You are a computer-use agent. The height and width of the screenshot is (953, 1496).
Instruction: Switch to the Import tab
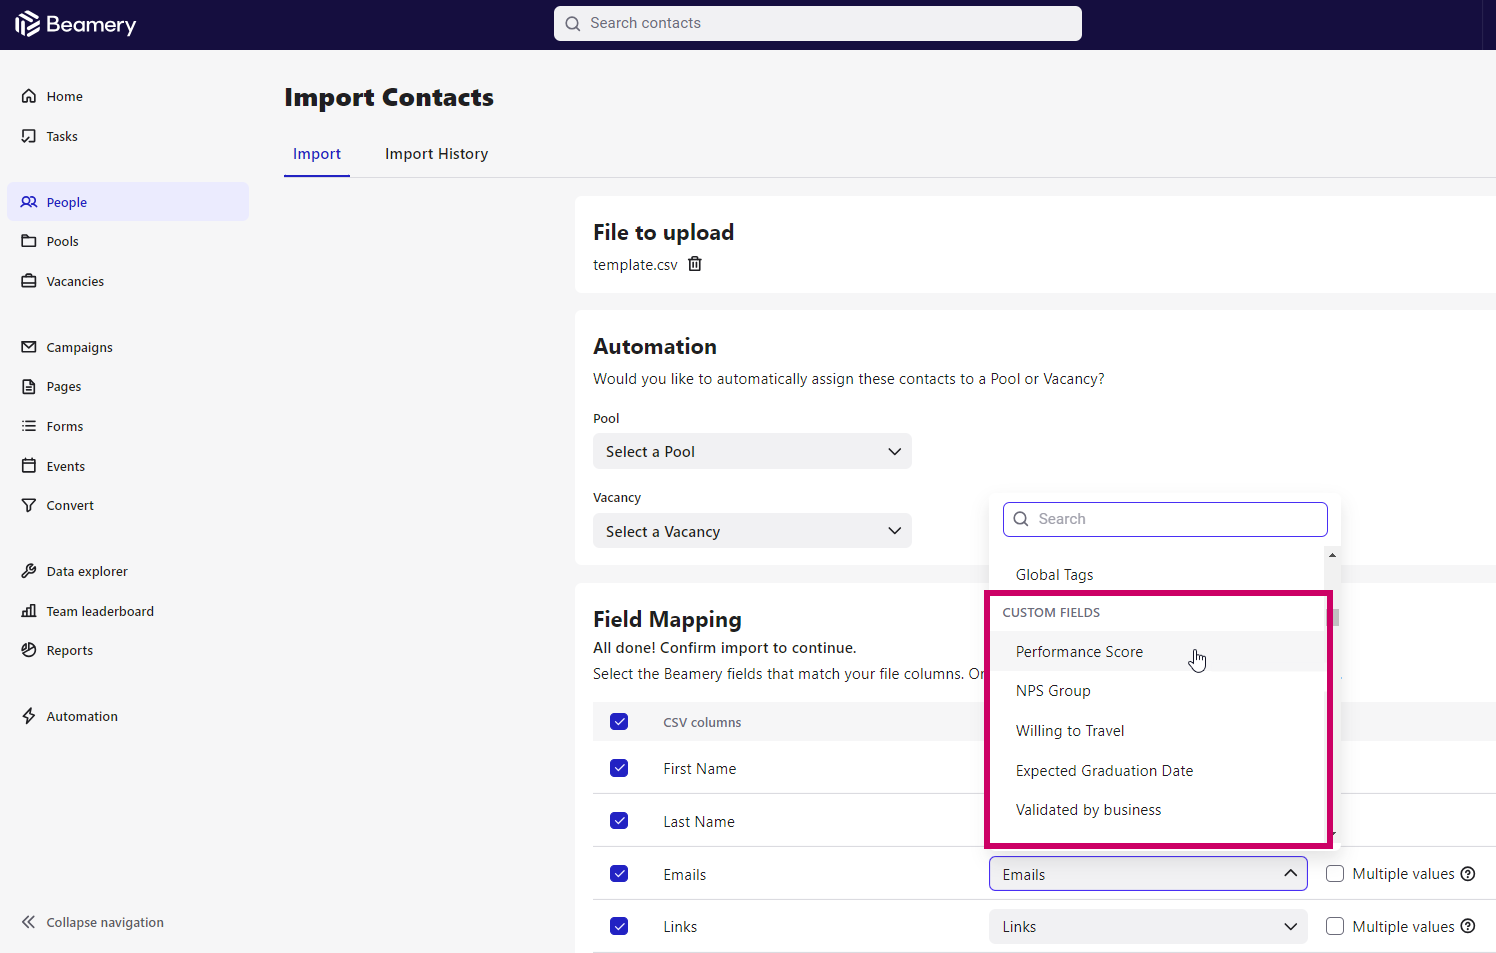click(317, 154)
